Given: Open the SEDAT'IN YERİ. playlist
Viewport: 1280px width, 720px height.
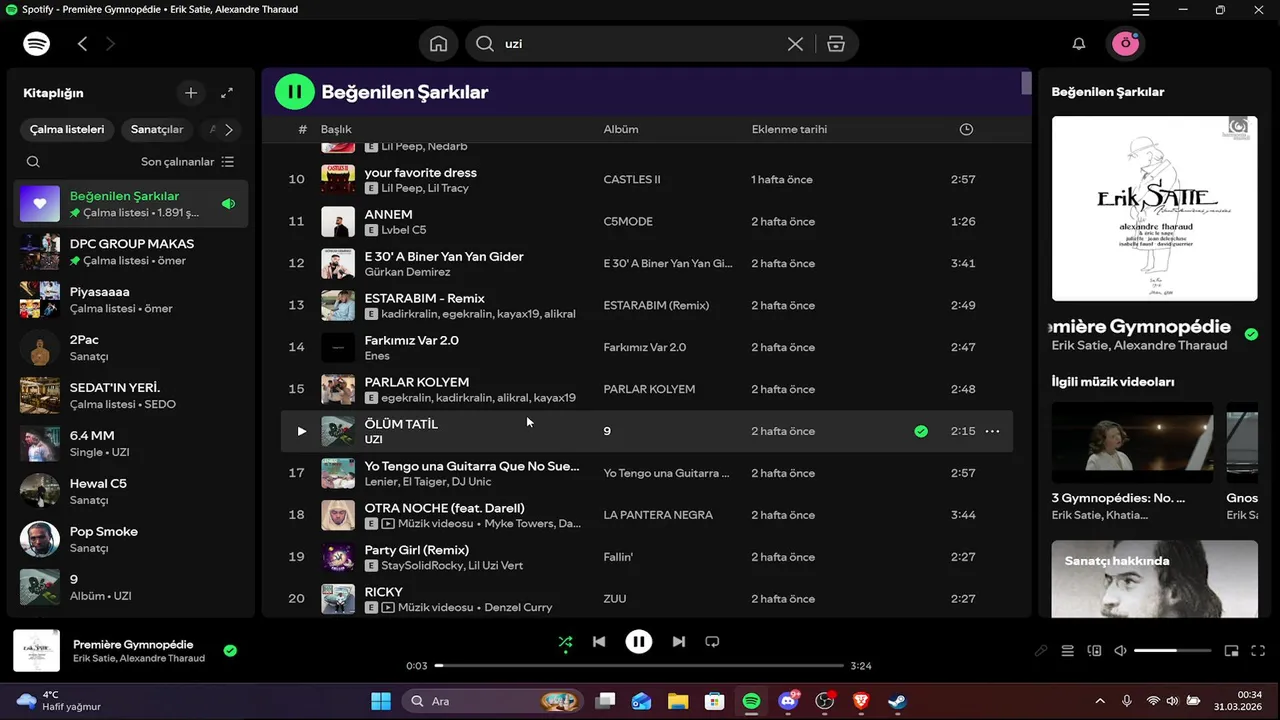Looking at the screenshot, I should (131, 395).
